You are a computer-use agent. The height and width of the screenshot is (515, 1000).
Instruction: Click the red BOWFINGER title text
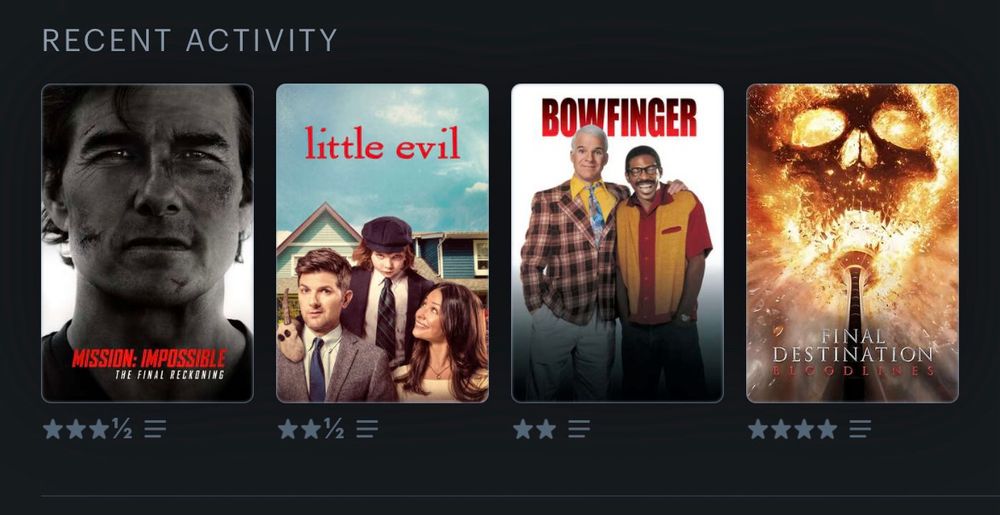pos(619,118)
